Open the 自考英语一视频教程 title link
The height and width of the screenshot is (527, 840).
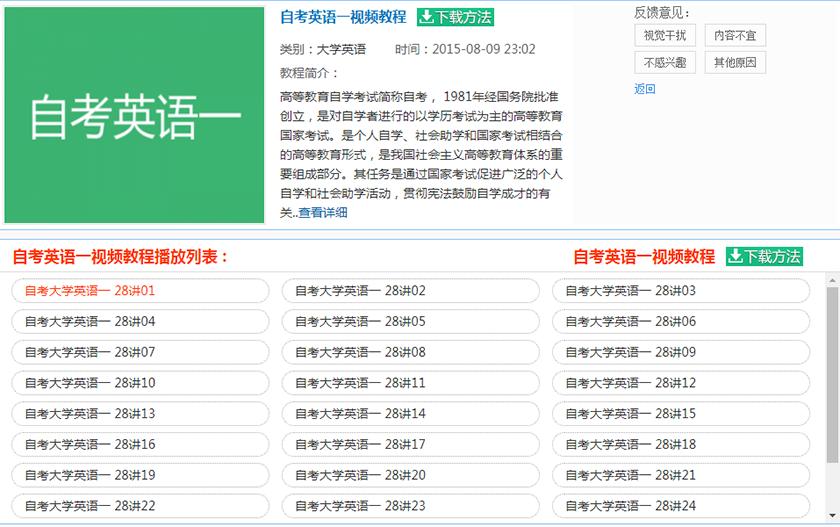[343, 17]
